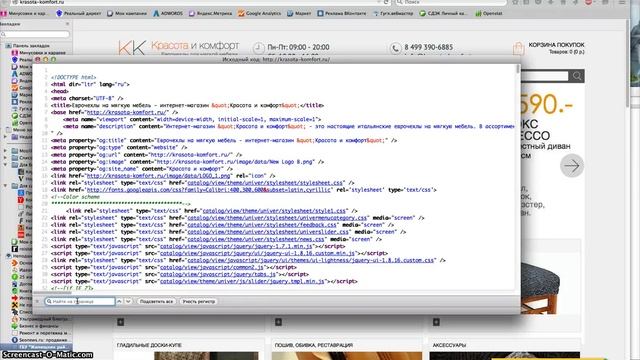Select Минусовки и караоке in sidebar tree
Screen dimensions: 640x360
(38, 53)
